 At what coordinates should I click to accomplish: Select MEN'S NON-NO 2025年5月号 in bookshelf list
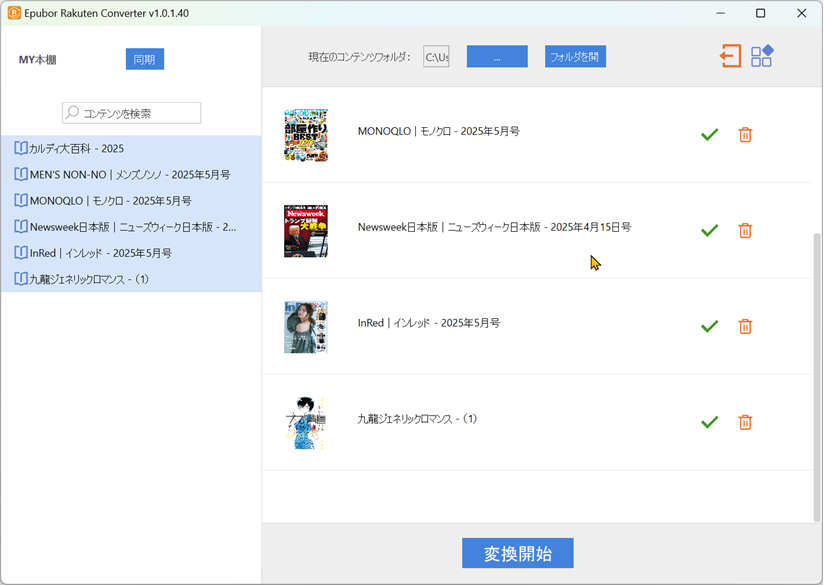(131, 175)
